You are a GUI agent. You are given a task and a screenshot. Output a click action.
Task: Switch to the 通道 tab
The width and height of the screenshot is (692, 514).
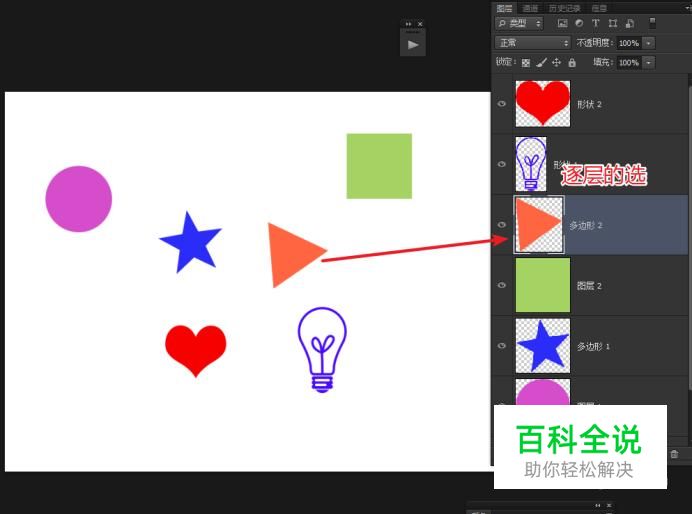click(x=530, y=8)
